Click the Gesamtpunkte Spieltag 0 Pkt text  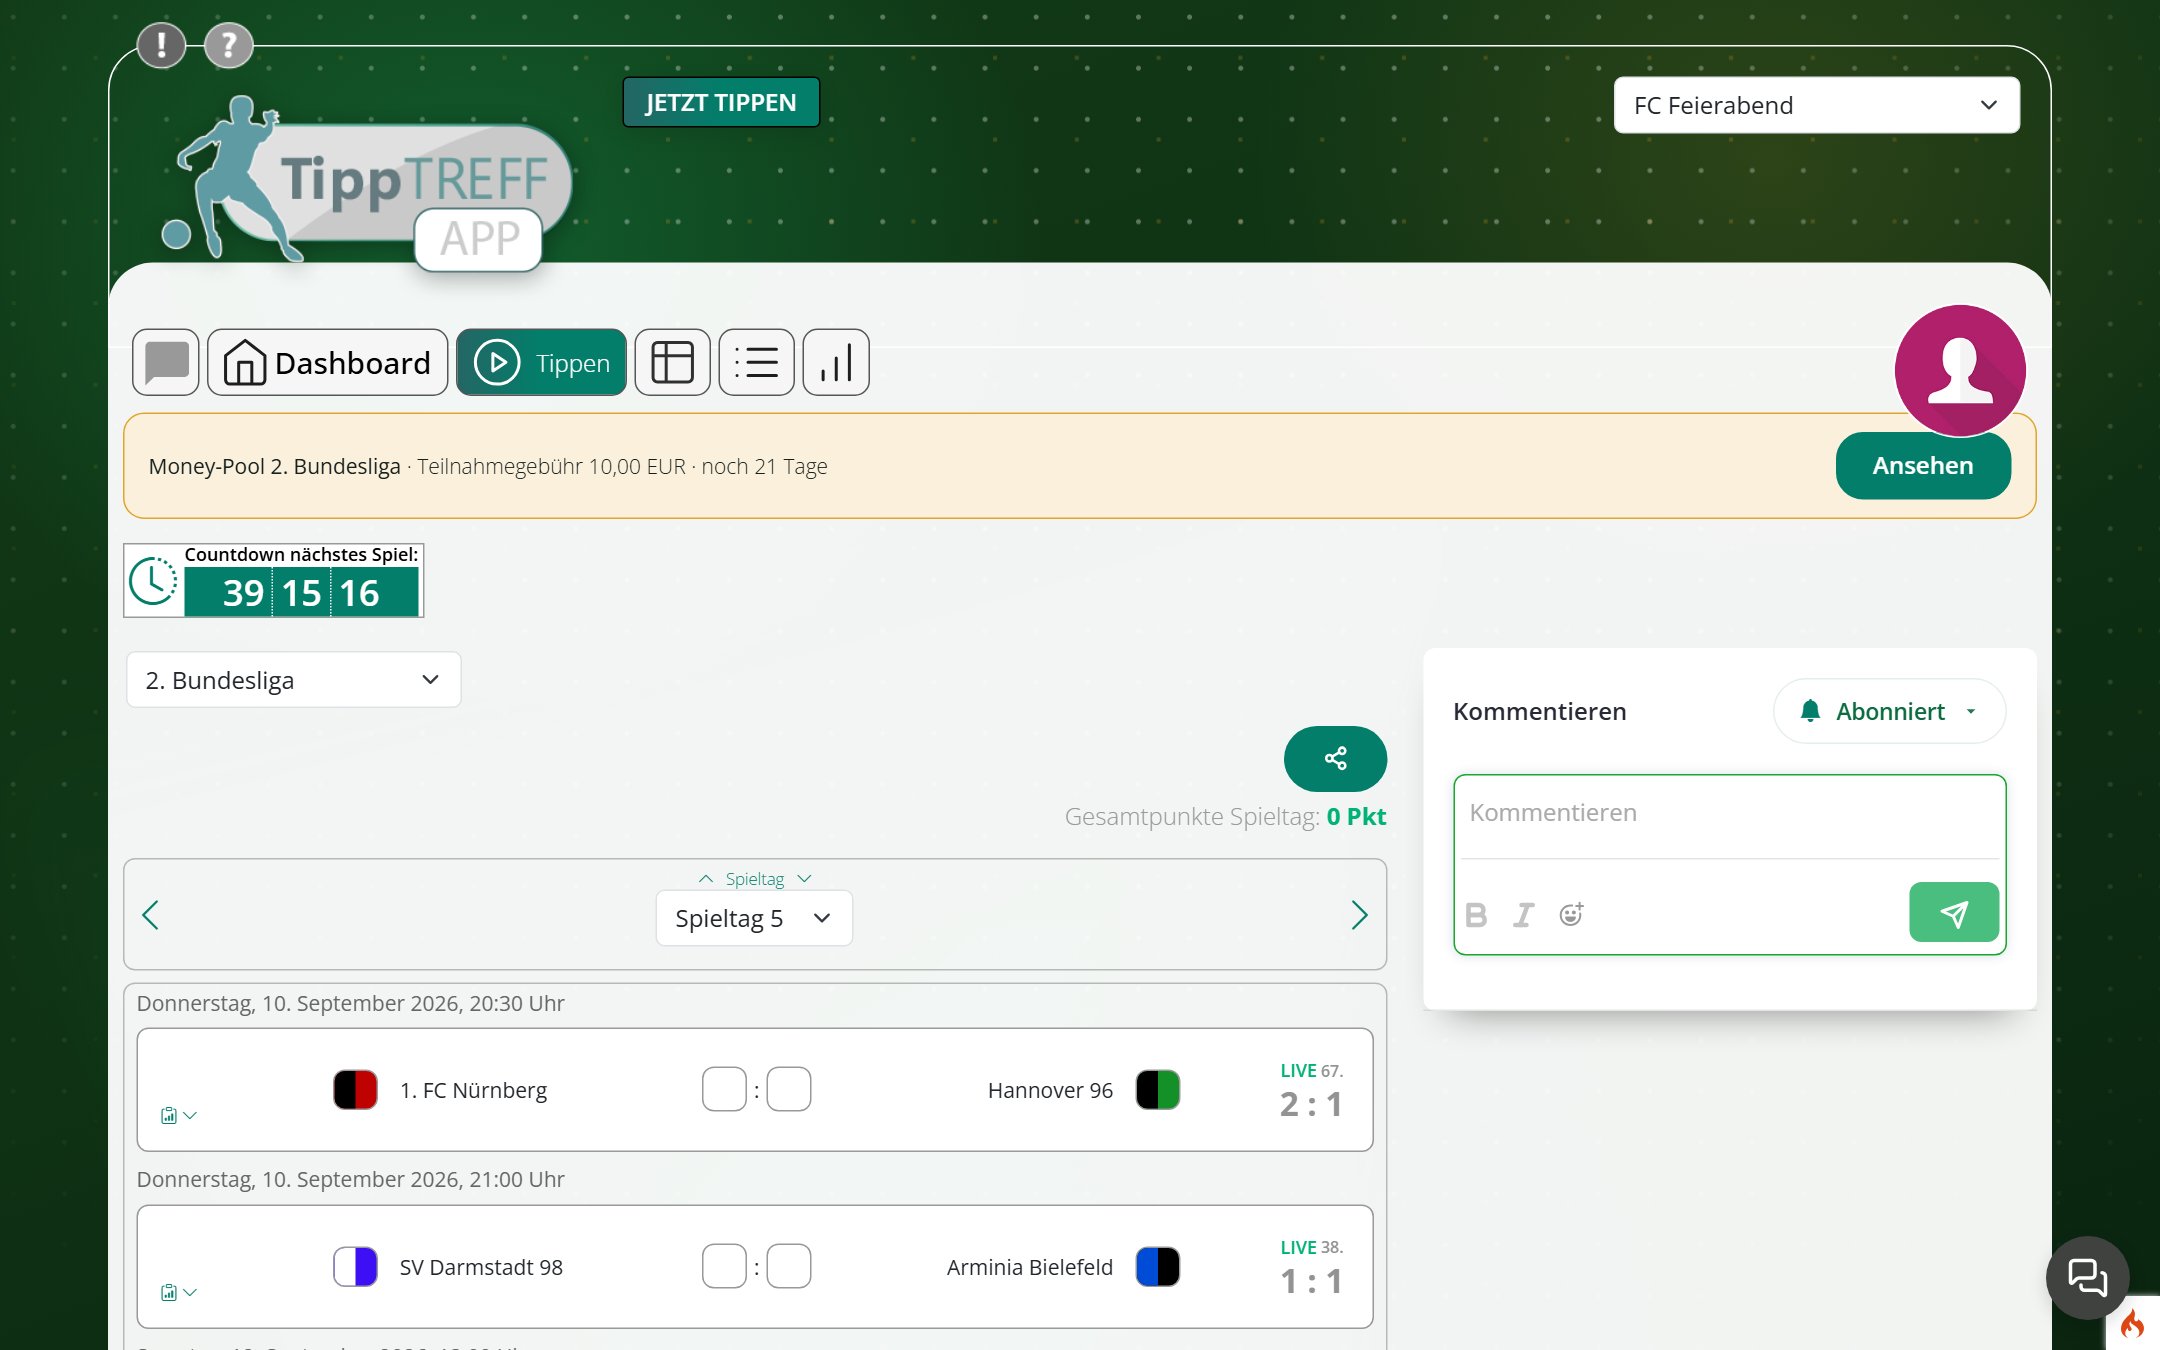(1225, 817)
